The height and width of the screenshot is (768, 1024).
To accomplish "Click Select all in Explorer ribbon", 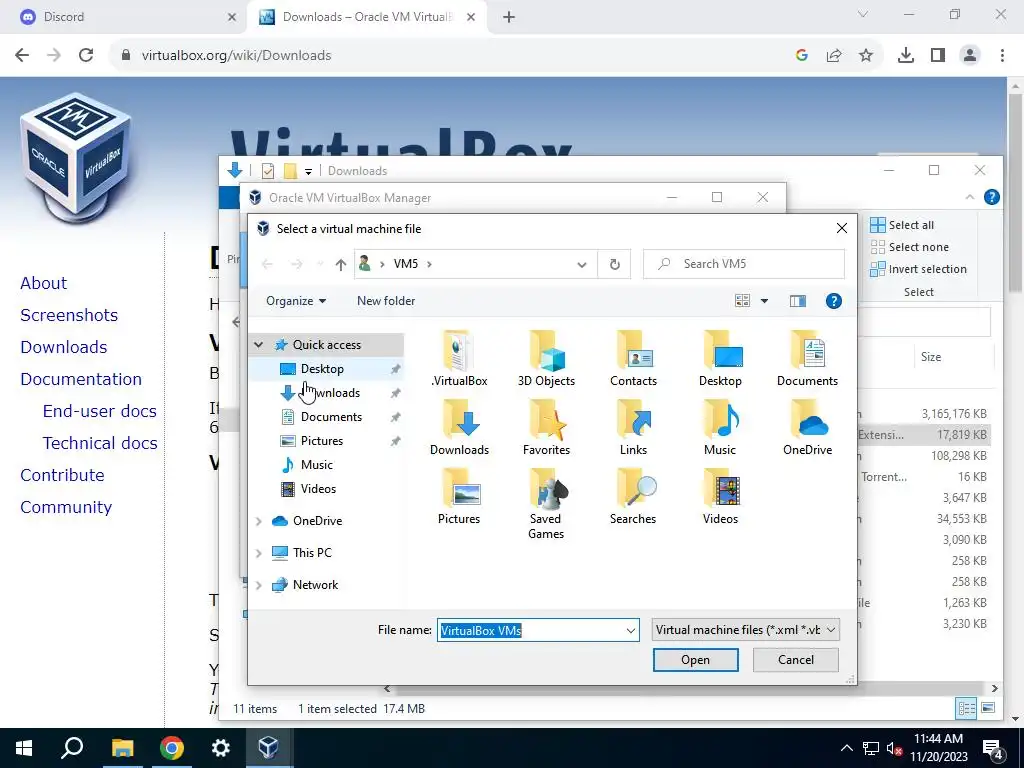I will pos(902,225).
